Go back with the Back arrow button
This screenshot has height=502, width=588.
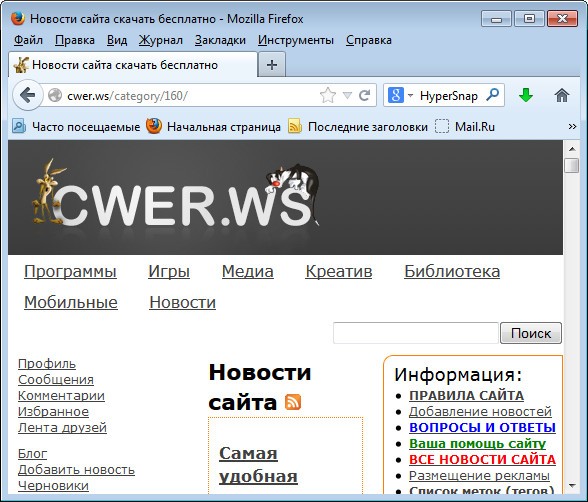pyautogui.click(x=27, y=95)
